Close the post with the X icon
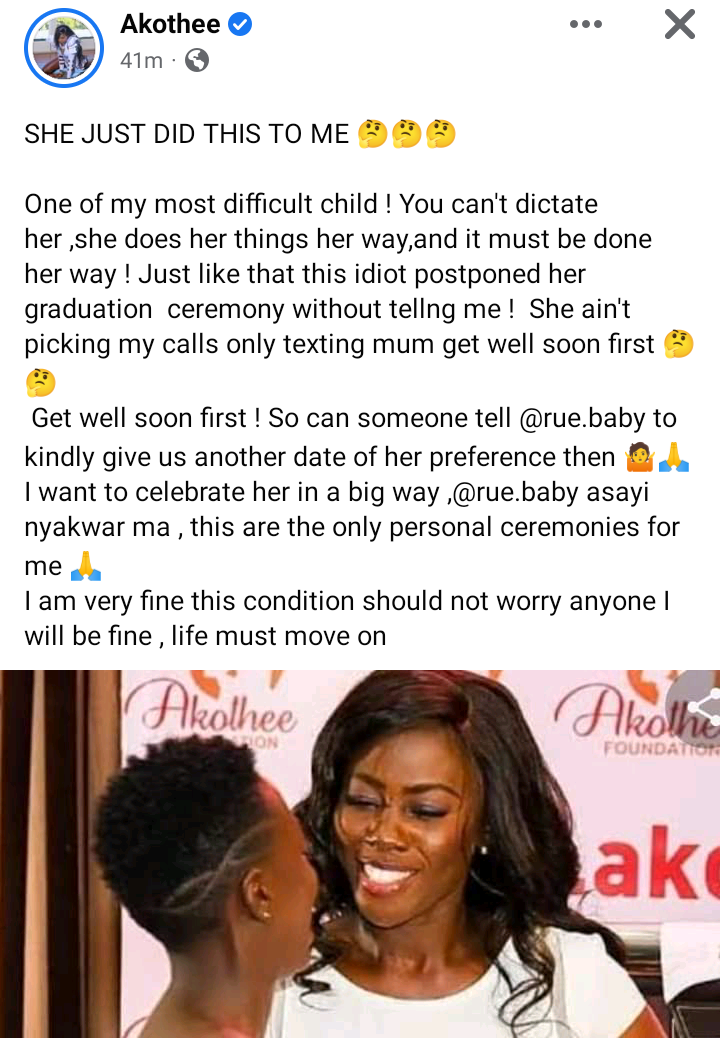The width and height of the screenshot is (720, 1038). coord(680,25)
